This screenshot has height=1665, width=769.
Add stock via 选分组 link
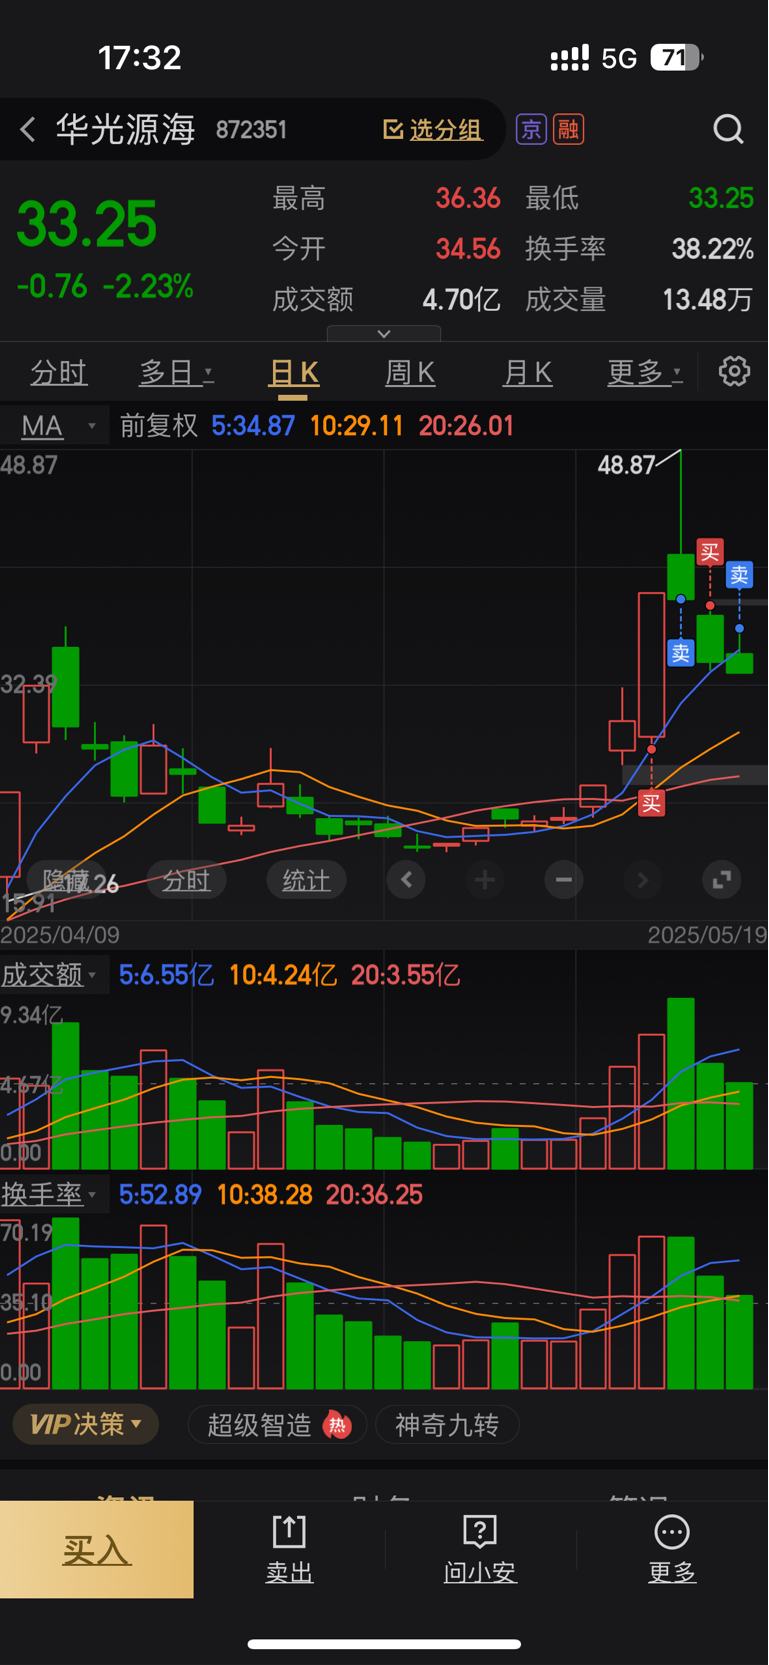point(433,129)
